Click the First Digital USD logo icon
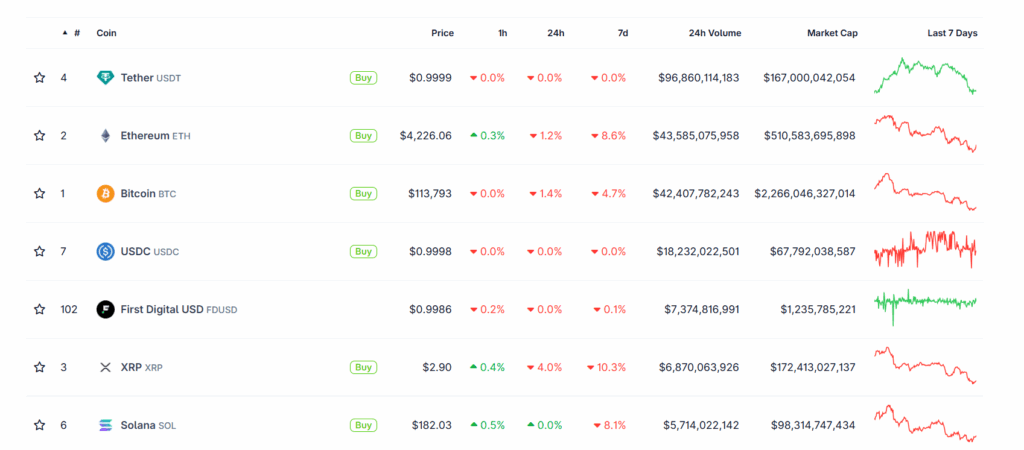This screenshot has height=450, width=1024. click(x=105, y=309)
